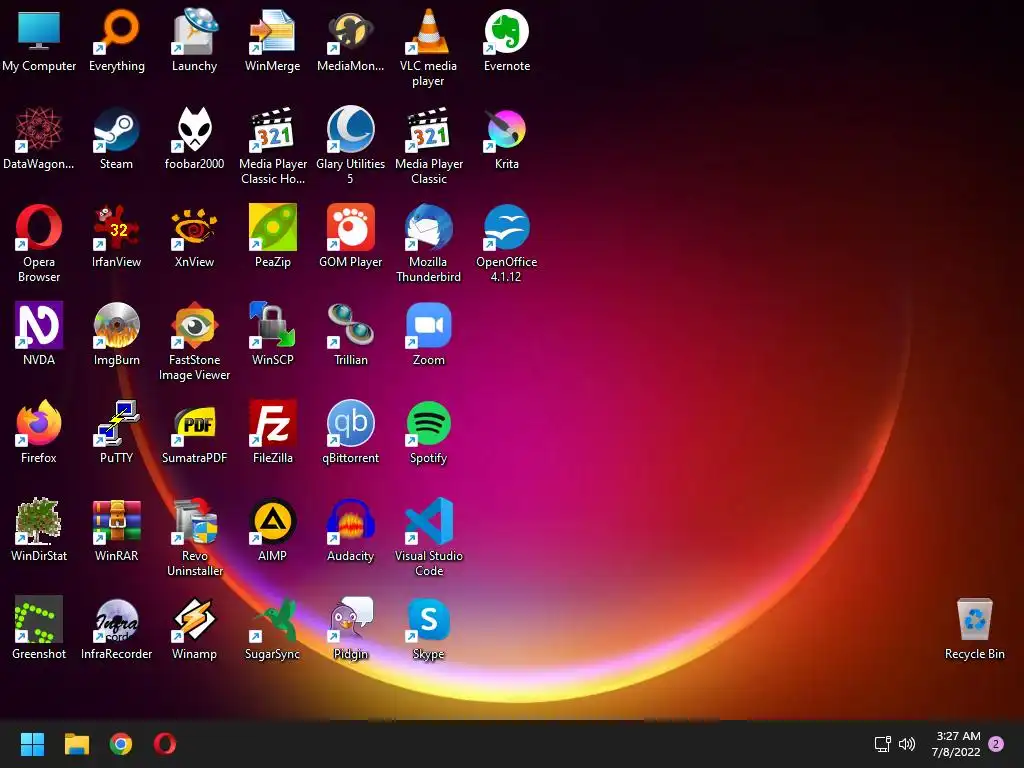Click the Evernote elephant icon
The image size is (1024, 768).
[x=507, y=31]
